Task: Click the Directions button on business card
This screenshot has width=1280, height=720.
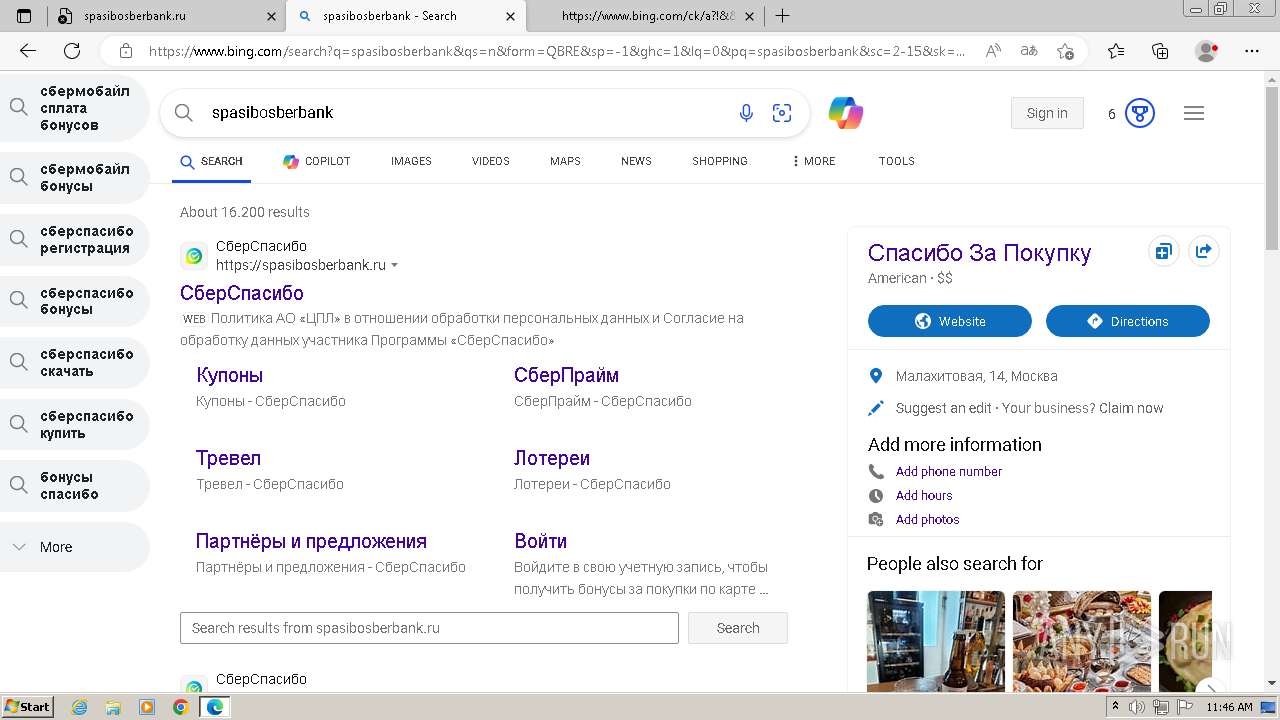Action: point(1128,321)
